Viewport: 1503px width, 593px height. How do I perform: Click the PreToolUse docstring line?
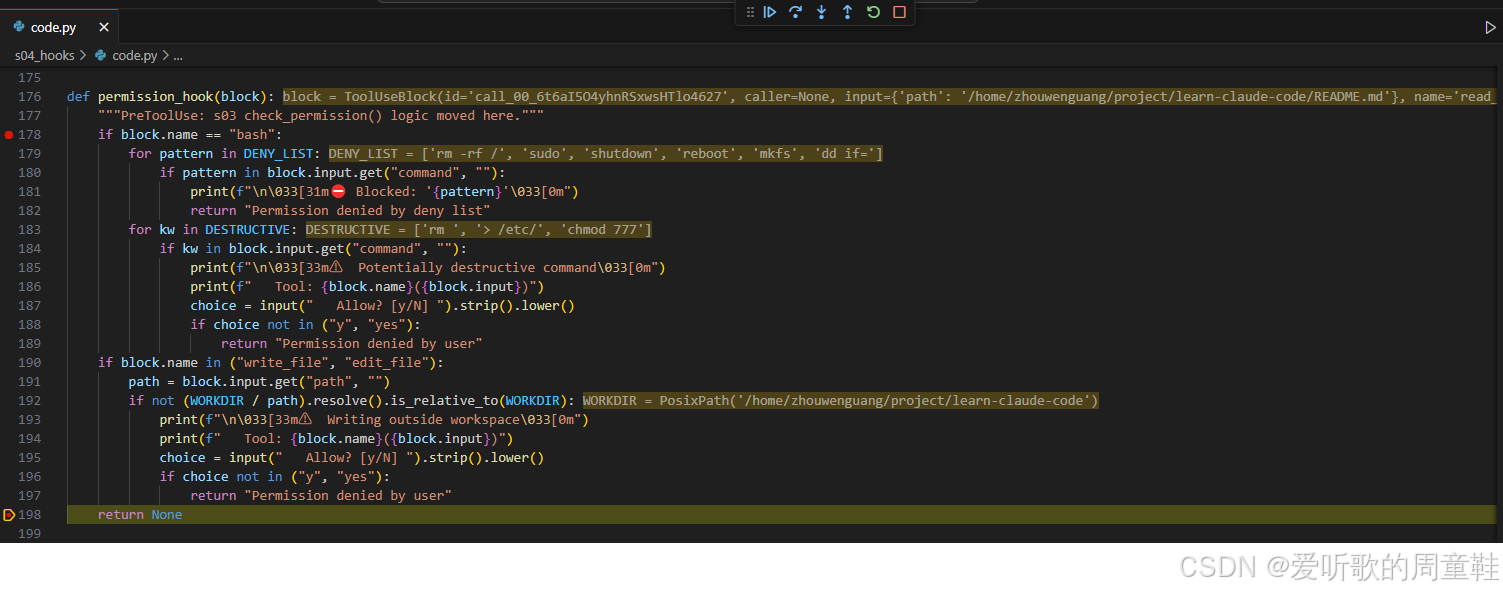tap(321, 116)
